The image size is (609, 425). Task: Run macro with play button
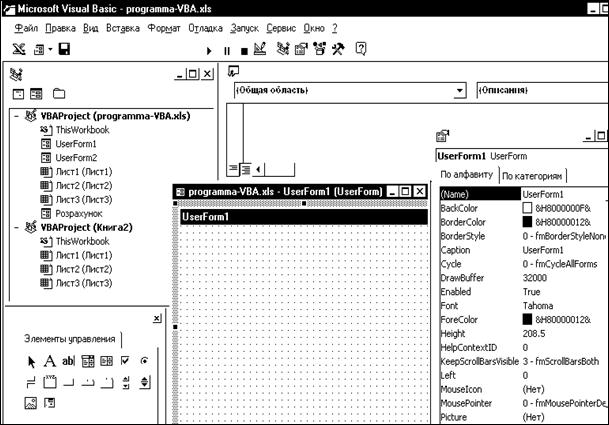tap(209, 51)
